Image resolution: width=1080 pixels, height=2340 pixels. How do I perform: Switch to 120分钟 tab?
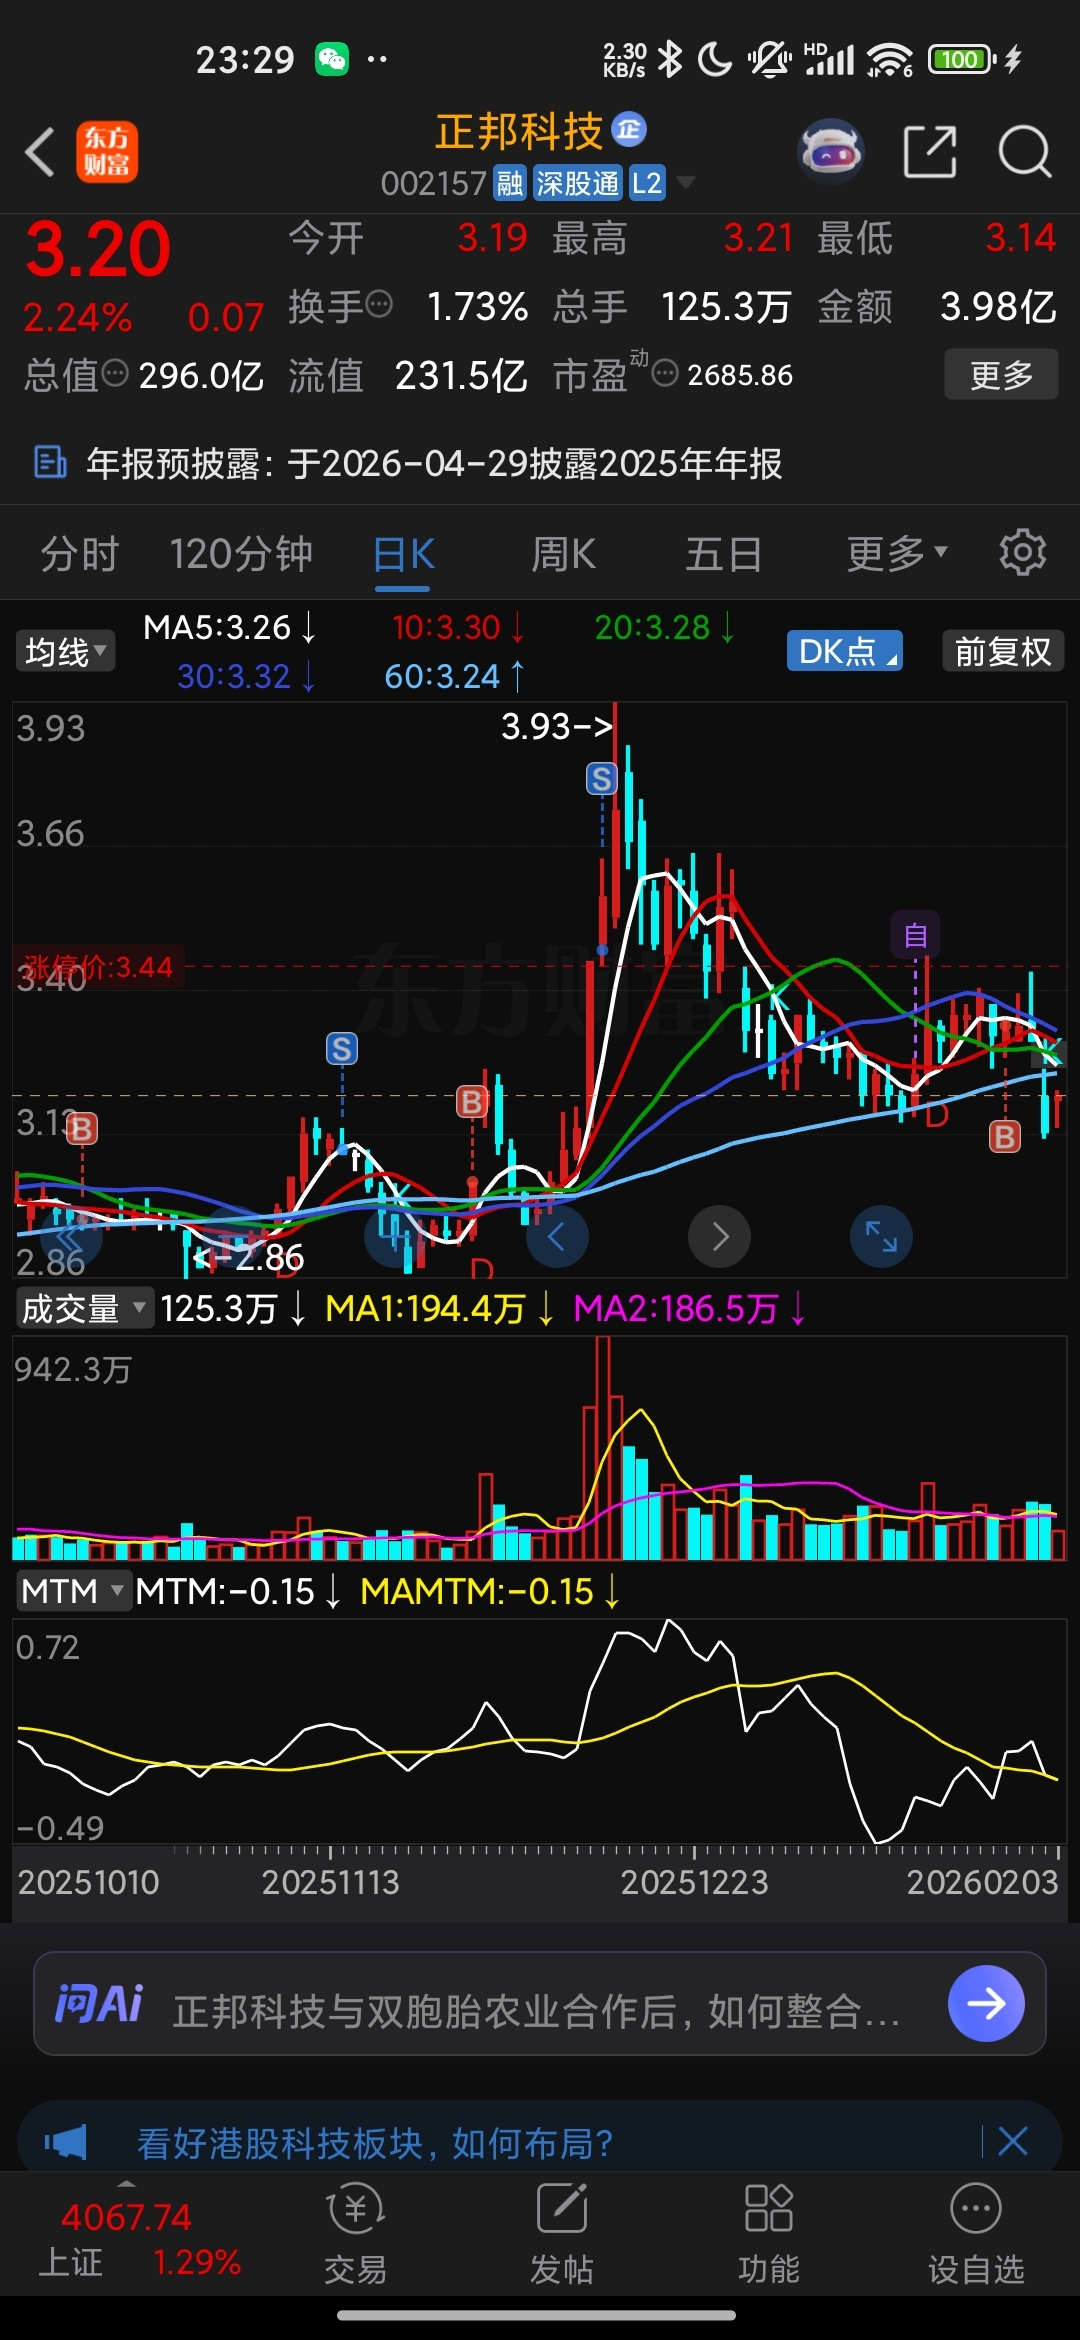tap(241, 554)
